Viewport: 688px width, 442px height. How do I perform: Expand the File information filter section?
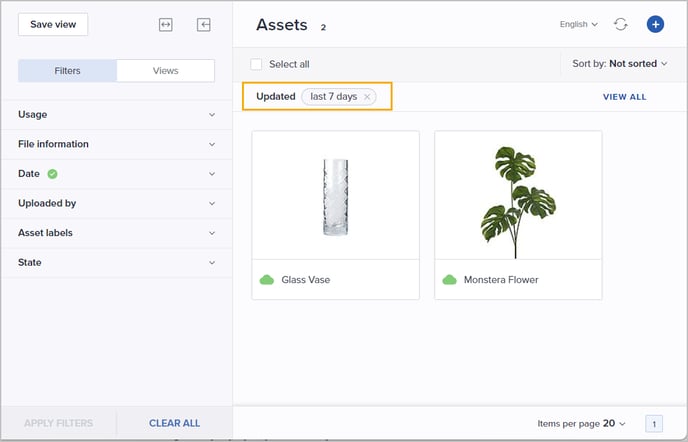point(117,144)
